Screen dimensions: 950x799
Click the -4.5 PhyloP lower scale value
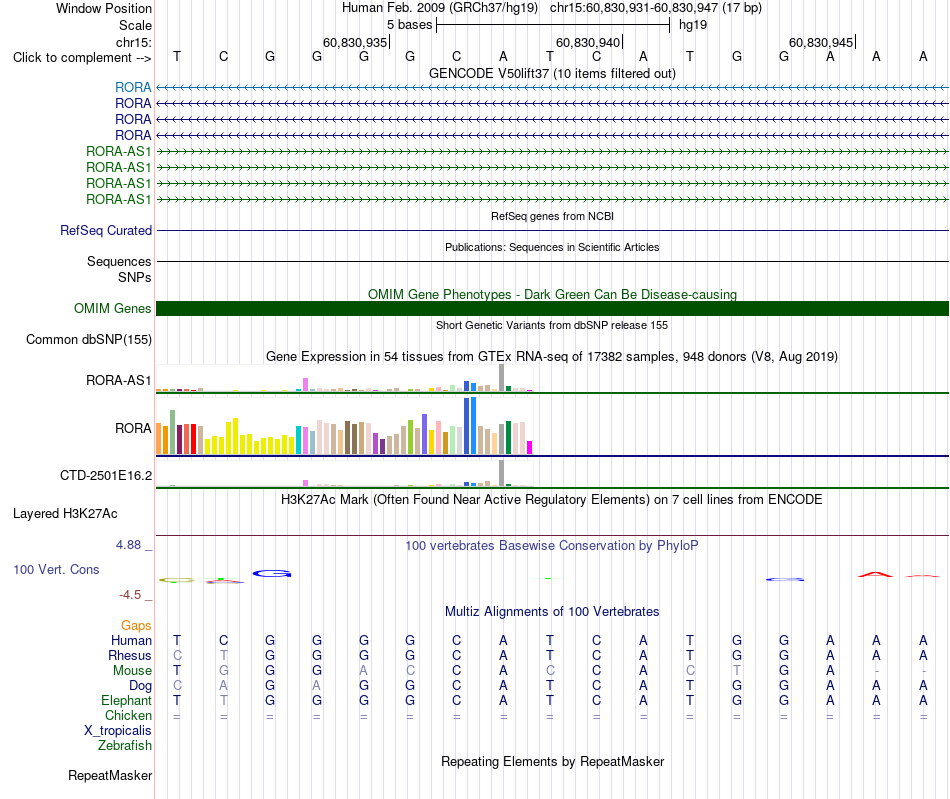click(x=130, y=595)
